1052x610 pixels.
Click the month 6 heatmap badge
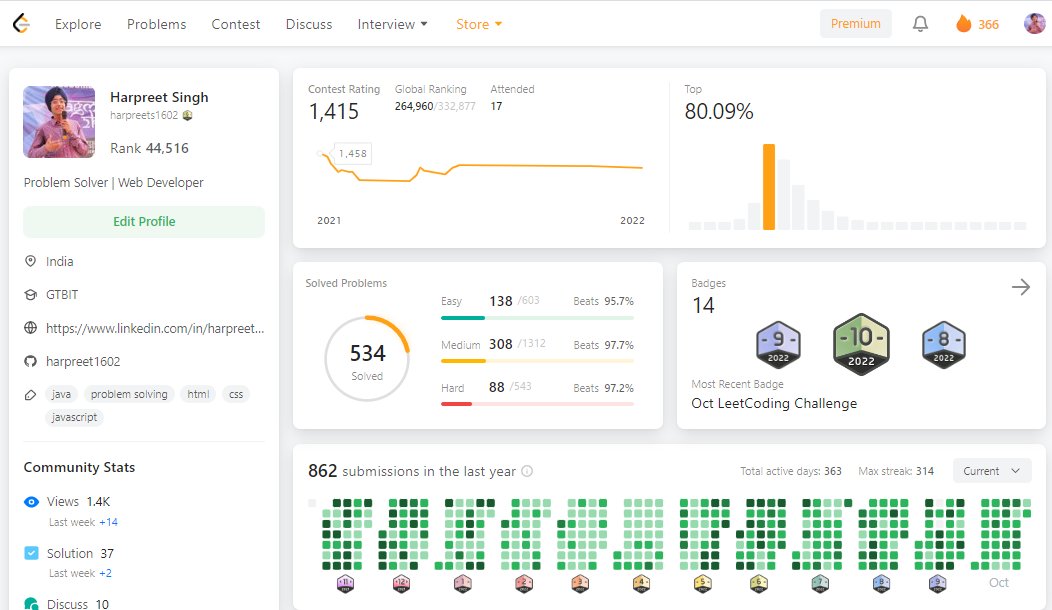point(759,583)
